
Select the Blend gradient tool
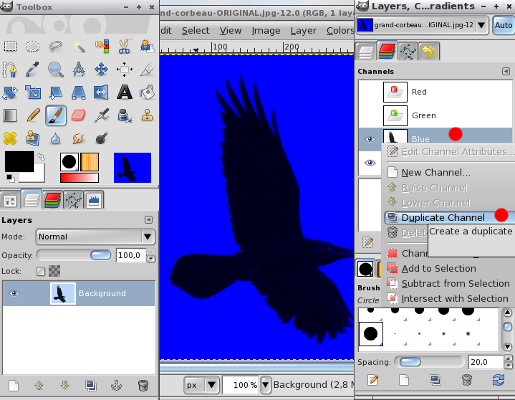[10, 115]
